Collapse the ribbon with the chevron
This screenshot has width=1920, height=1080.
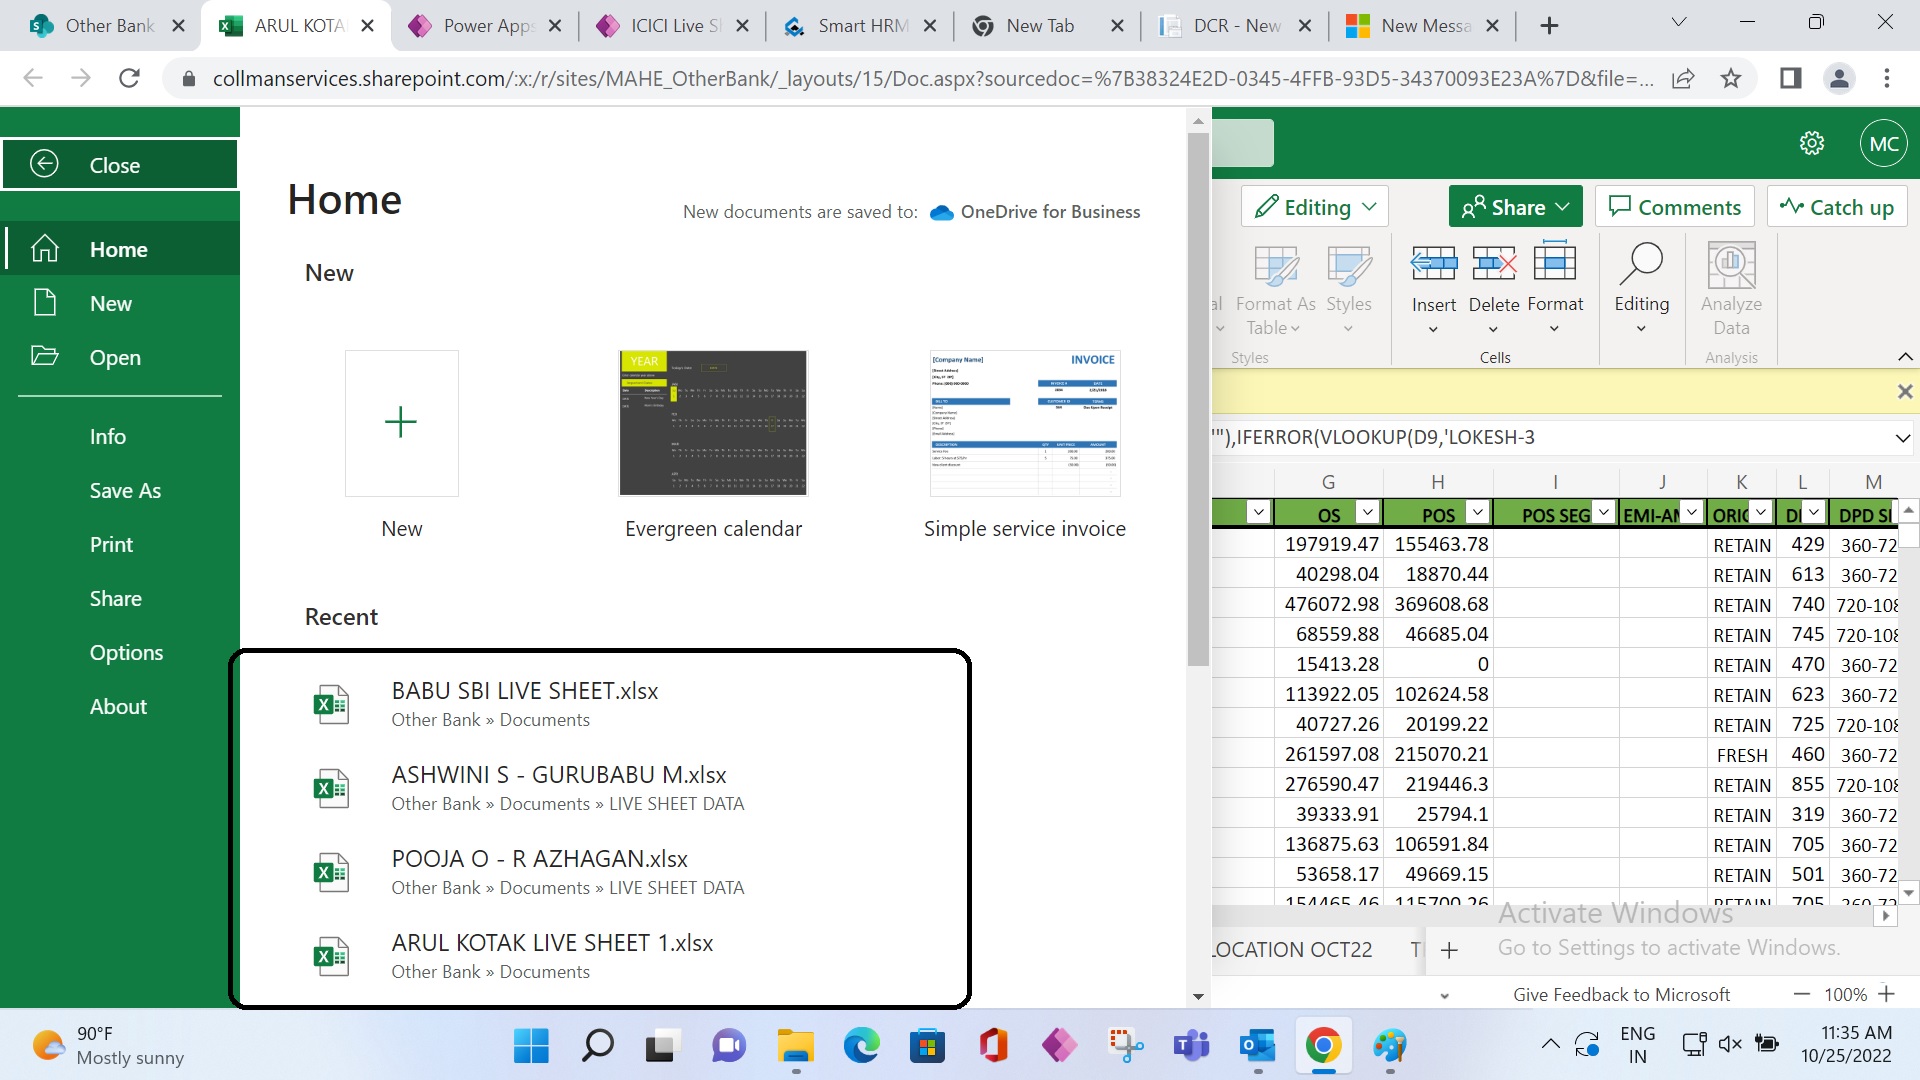(x=1905, y=357)
